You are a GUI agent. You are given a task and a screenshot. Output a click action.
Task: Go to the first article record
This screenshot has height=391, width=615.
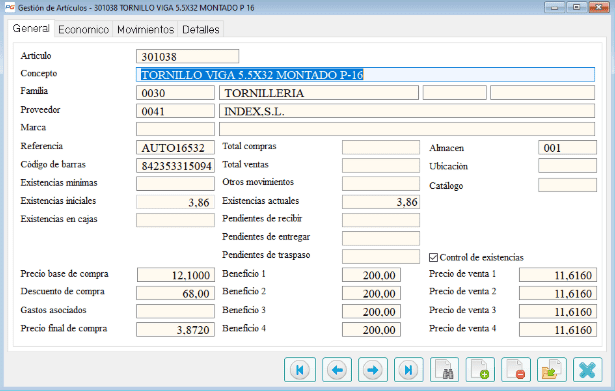coord(300,369)
